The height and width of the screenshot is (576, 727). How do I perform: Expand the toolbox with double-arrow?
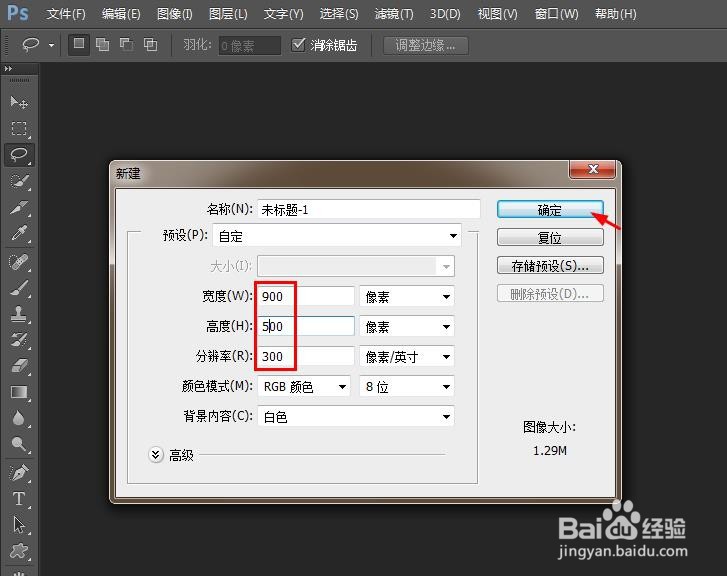click(8, 69)
